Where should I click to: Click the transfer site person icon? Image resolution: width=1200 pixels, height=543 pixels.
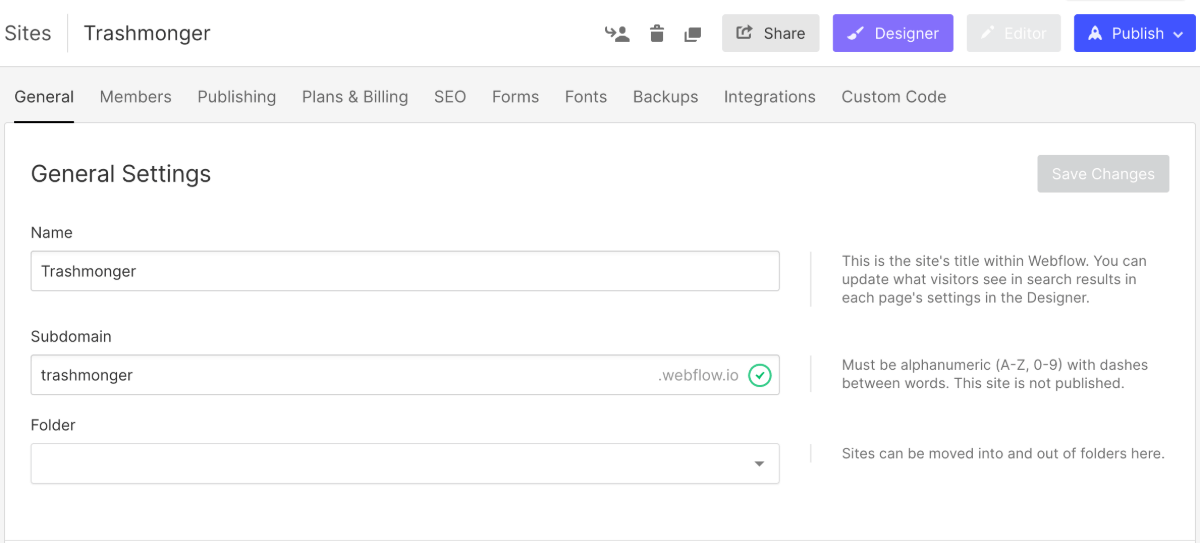617,34
